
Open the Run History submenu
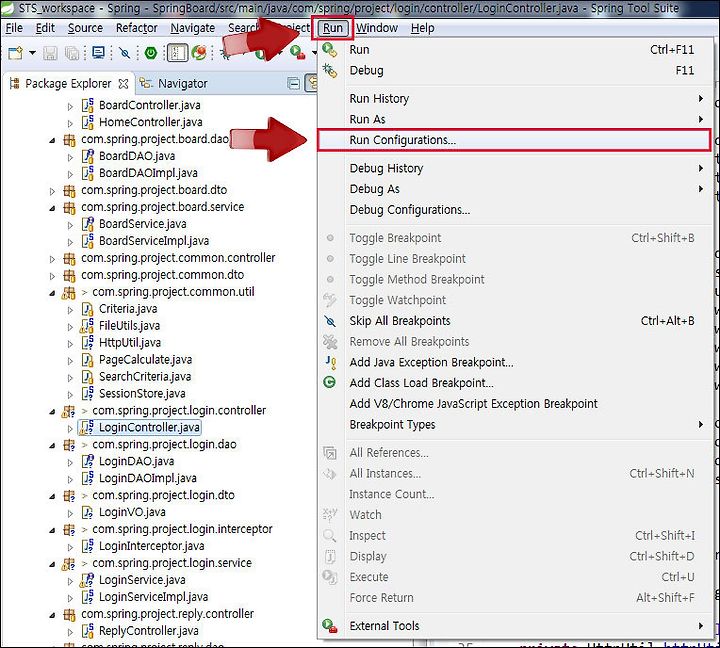click(515, 99)
